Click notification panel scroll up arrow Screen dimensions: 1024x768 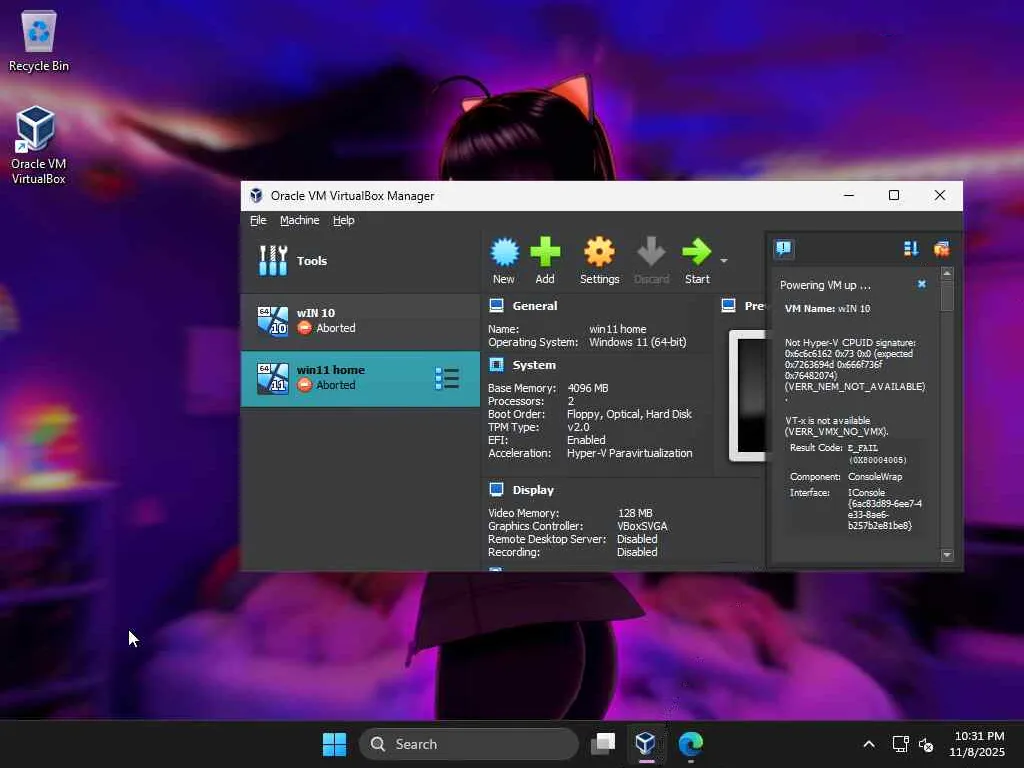[947, 273]
